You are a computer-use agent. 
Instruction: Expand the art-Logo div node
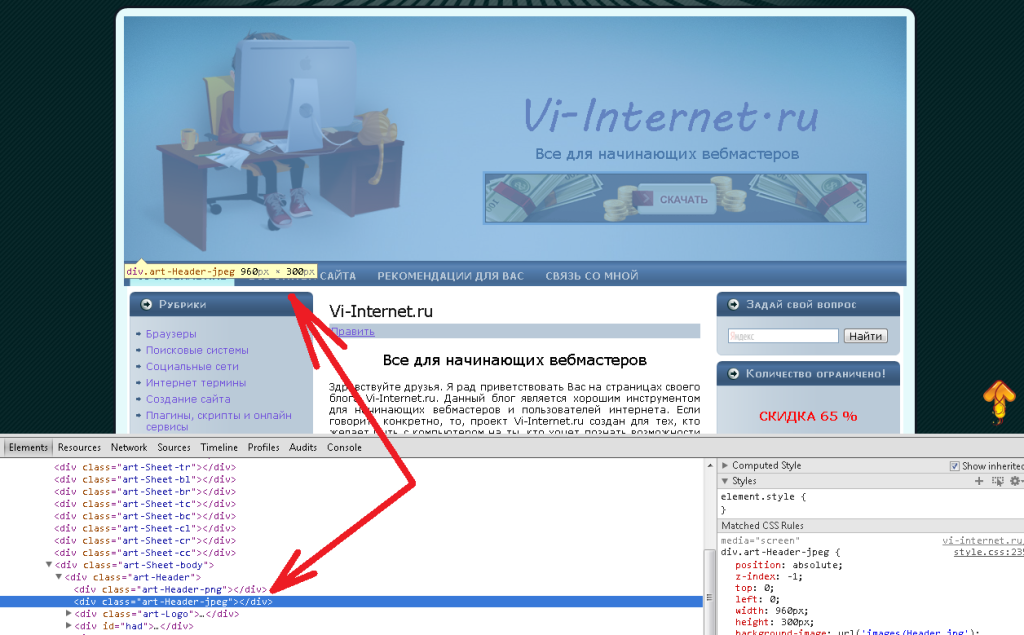[x=69, y=614]
